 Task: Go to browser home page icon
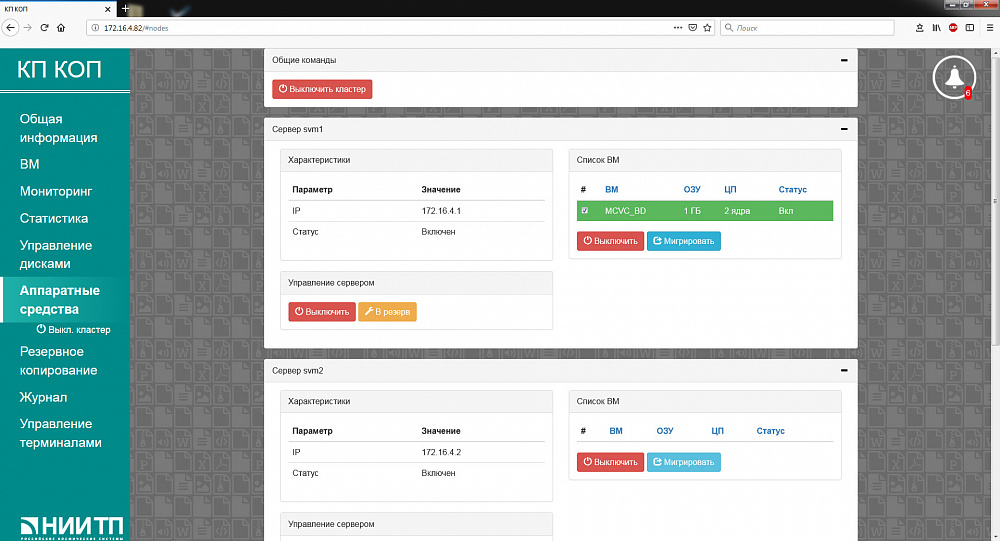[x=61, y=27]
